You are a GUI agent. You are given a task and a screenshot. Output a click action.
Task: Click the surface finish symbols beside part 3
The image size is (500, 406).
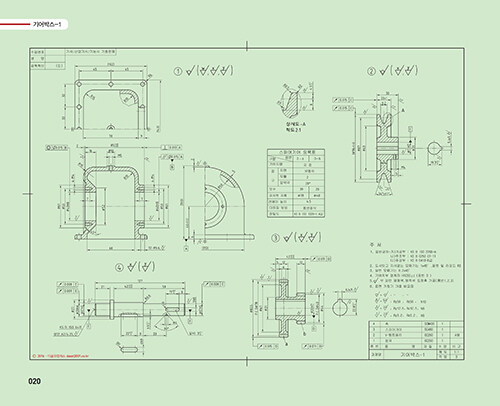tap(302, 237)
